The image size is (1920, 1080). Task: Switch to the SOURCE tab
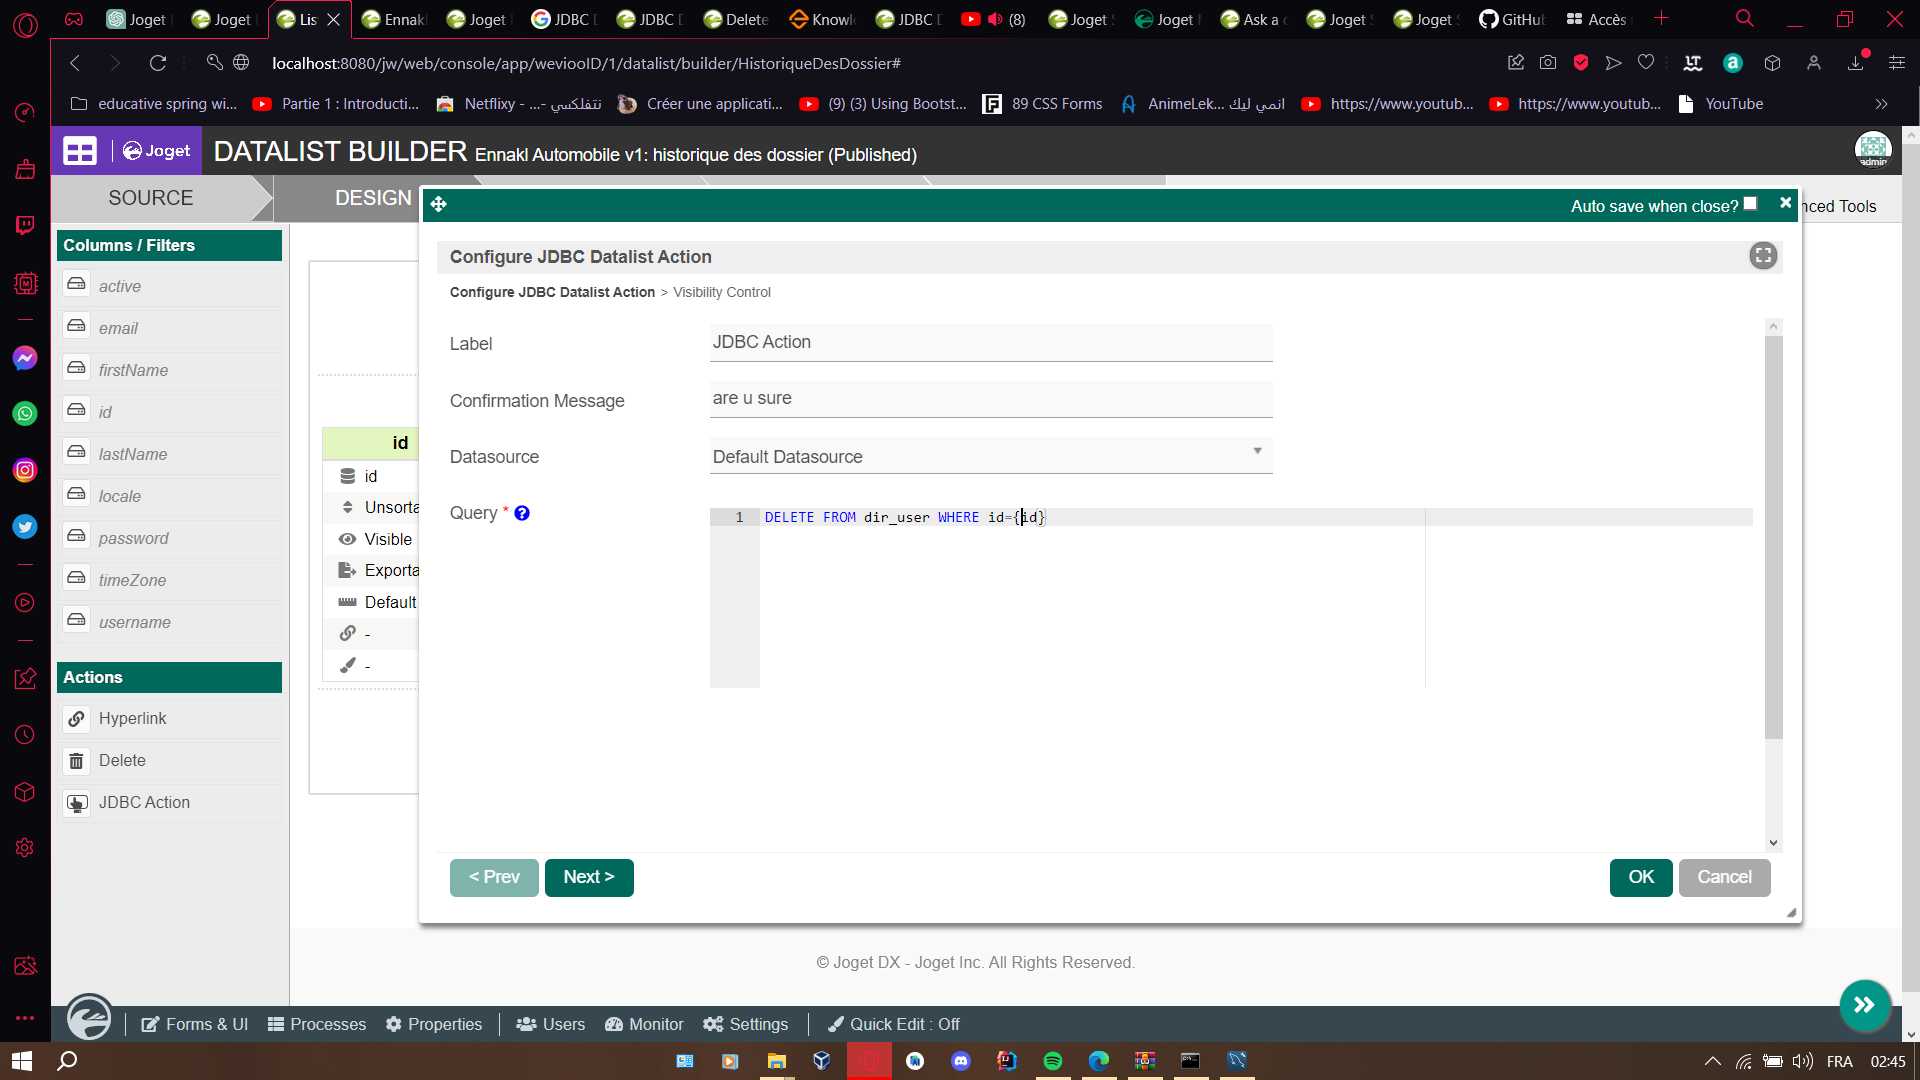151,198
